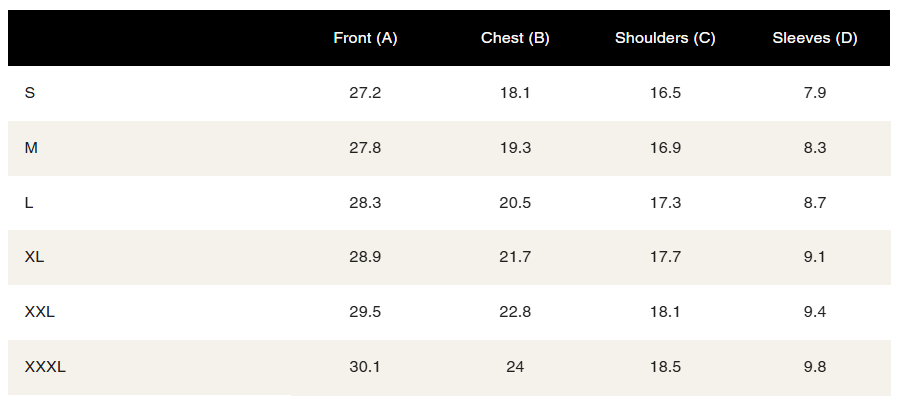The width and height of the screenshot is (903, 409).
Task: Select the L size row label
Action: [29, 203]
